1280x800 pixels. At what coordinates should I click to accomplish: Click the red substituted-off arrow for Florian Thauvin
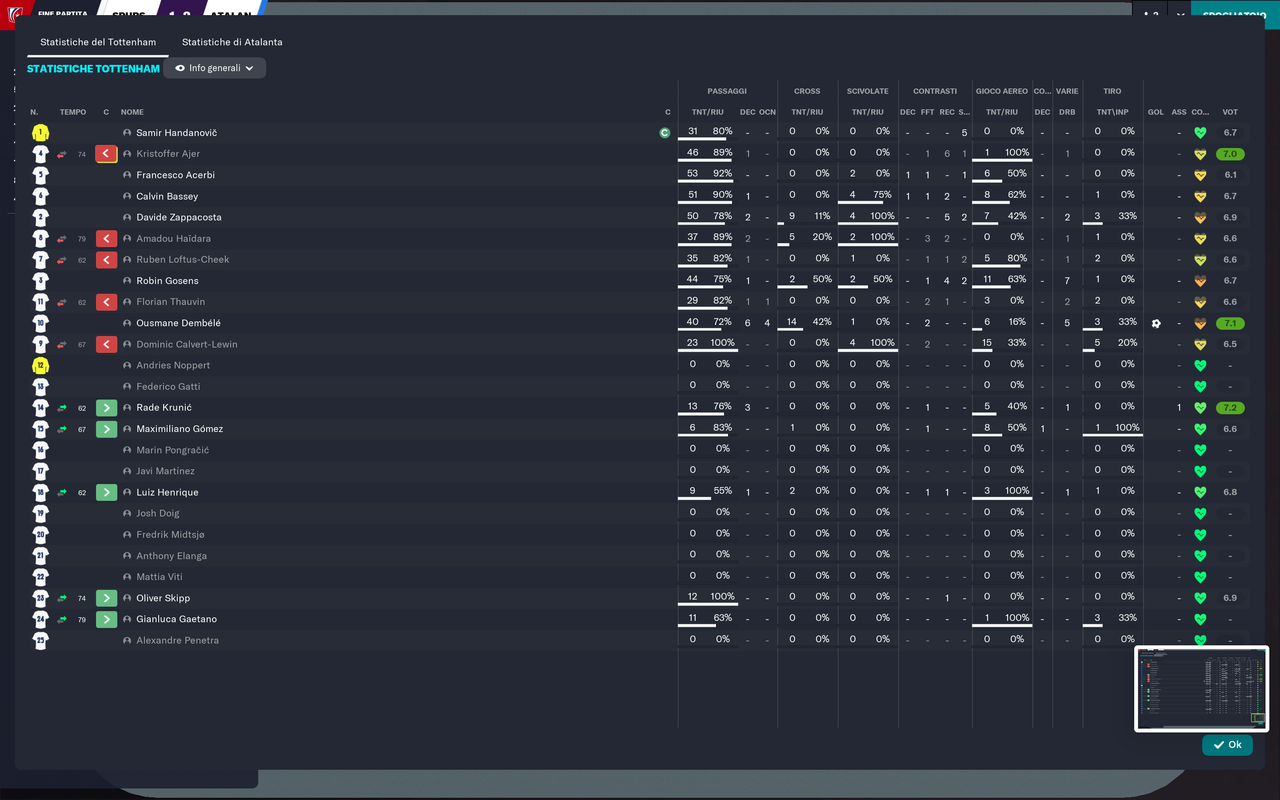(107, 302)
